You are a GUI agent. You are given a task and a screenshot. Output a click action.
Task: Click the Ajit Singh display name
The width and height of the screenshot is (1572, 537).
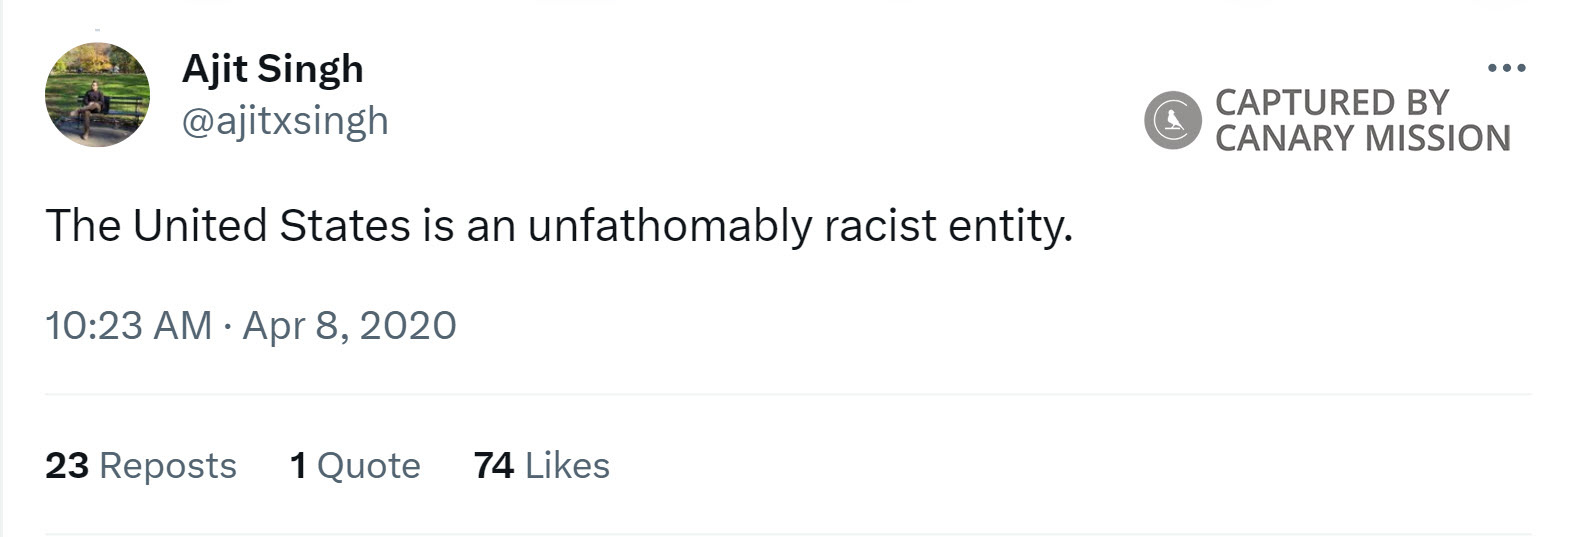272,69
